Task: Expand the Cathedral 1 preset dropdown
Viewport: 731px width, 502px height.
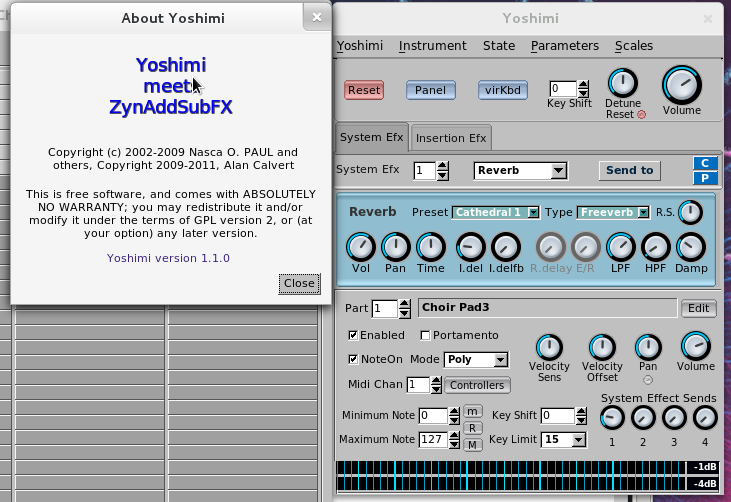Action: pyautogui.click(x=496, y=212)
